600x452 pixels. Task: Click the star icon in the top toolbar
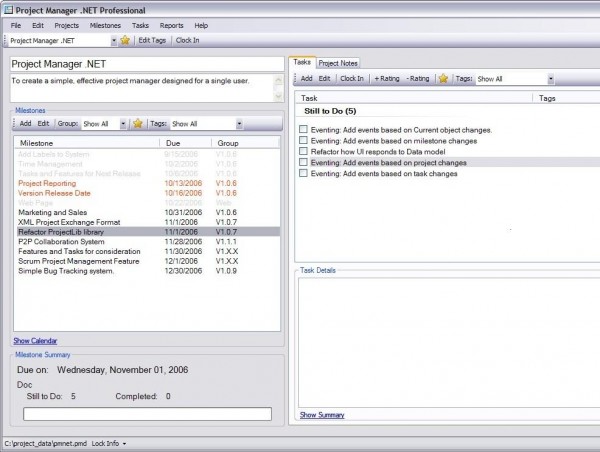point(125,41)
